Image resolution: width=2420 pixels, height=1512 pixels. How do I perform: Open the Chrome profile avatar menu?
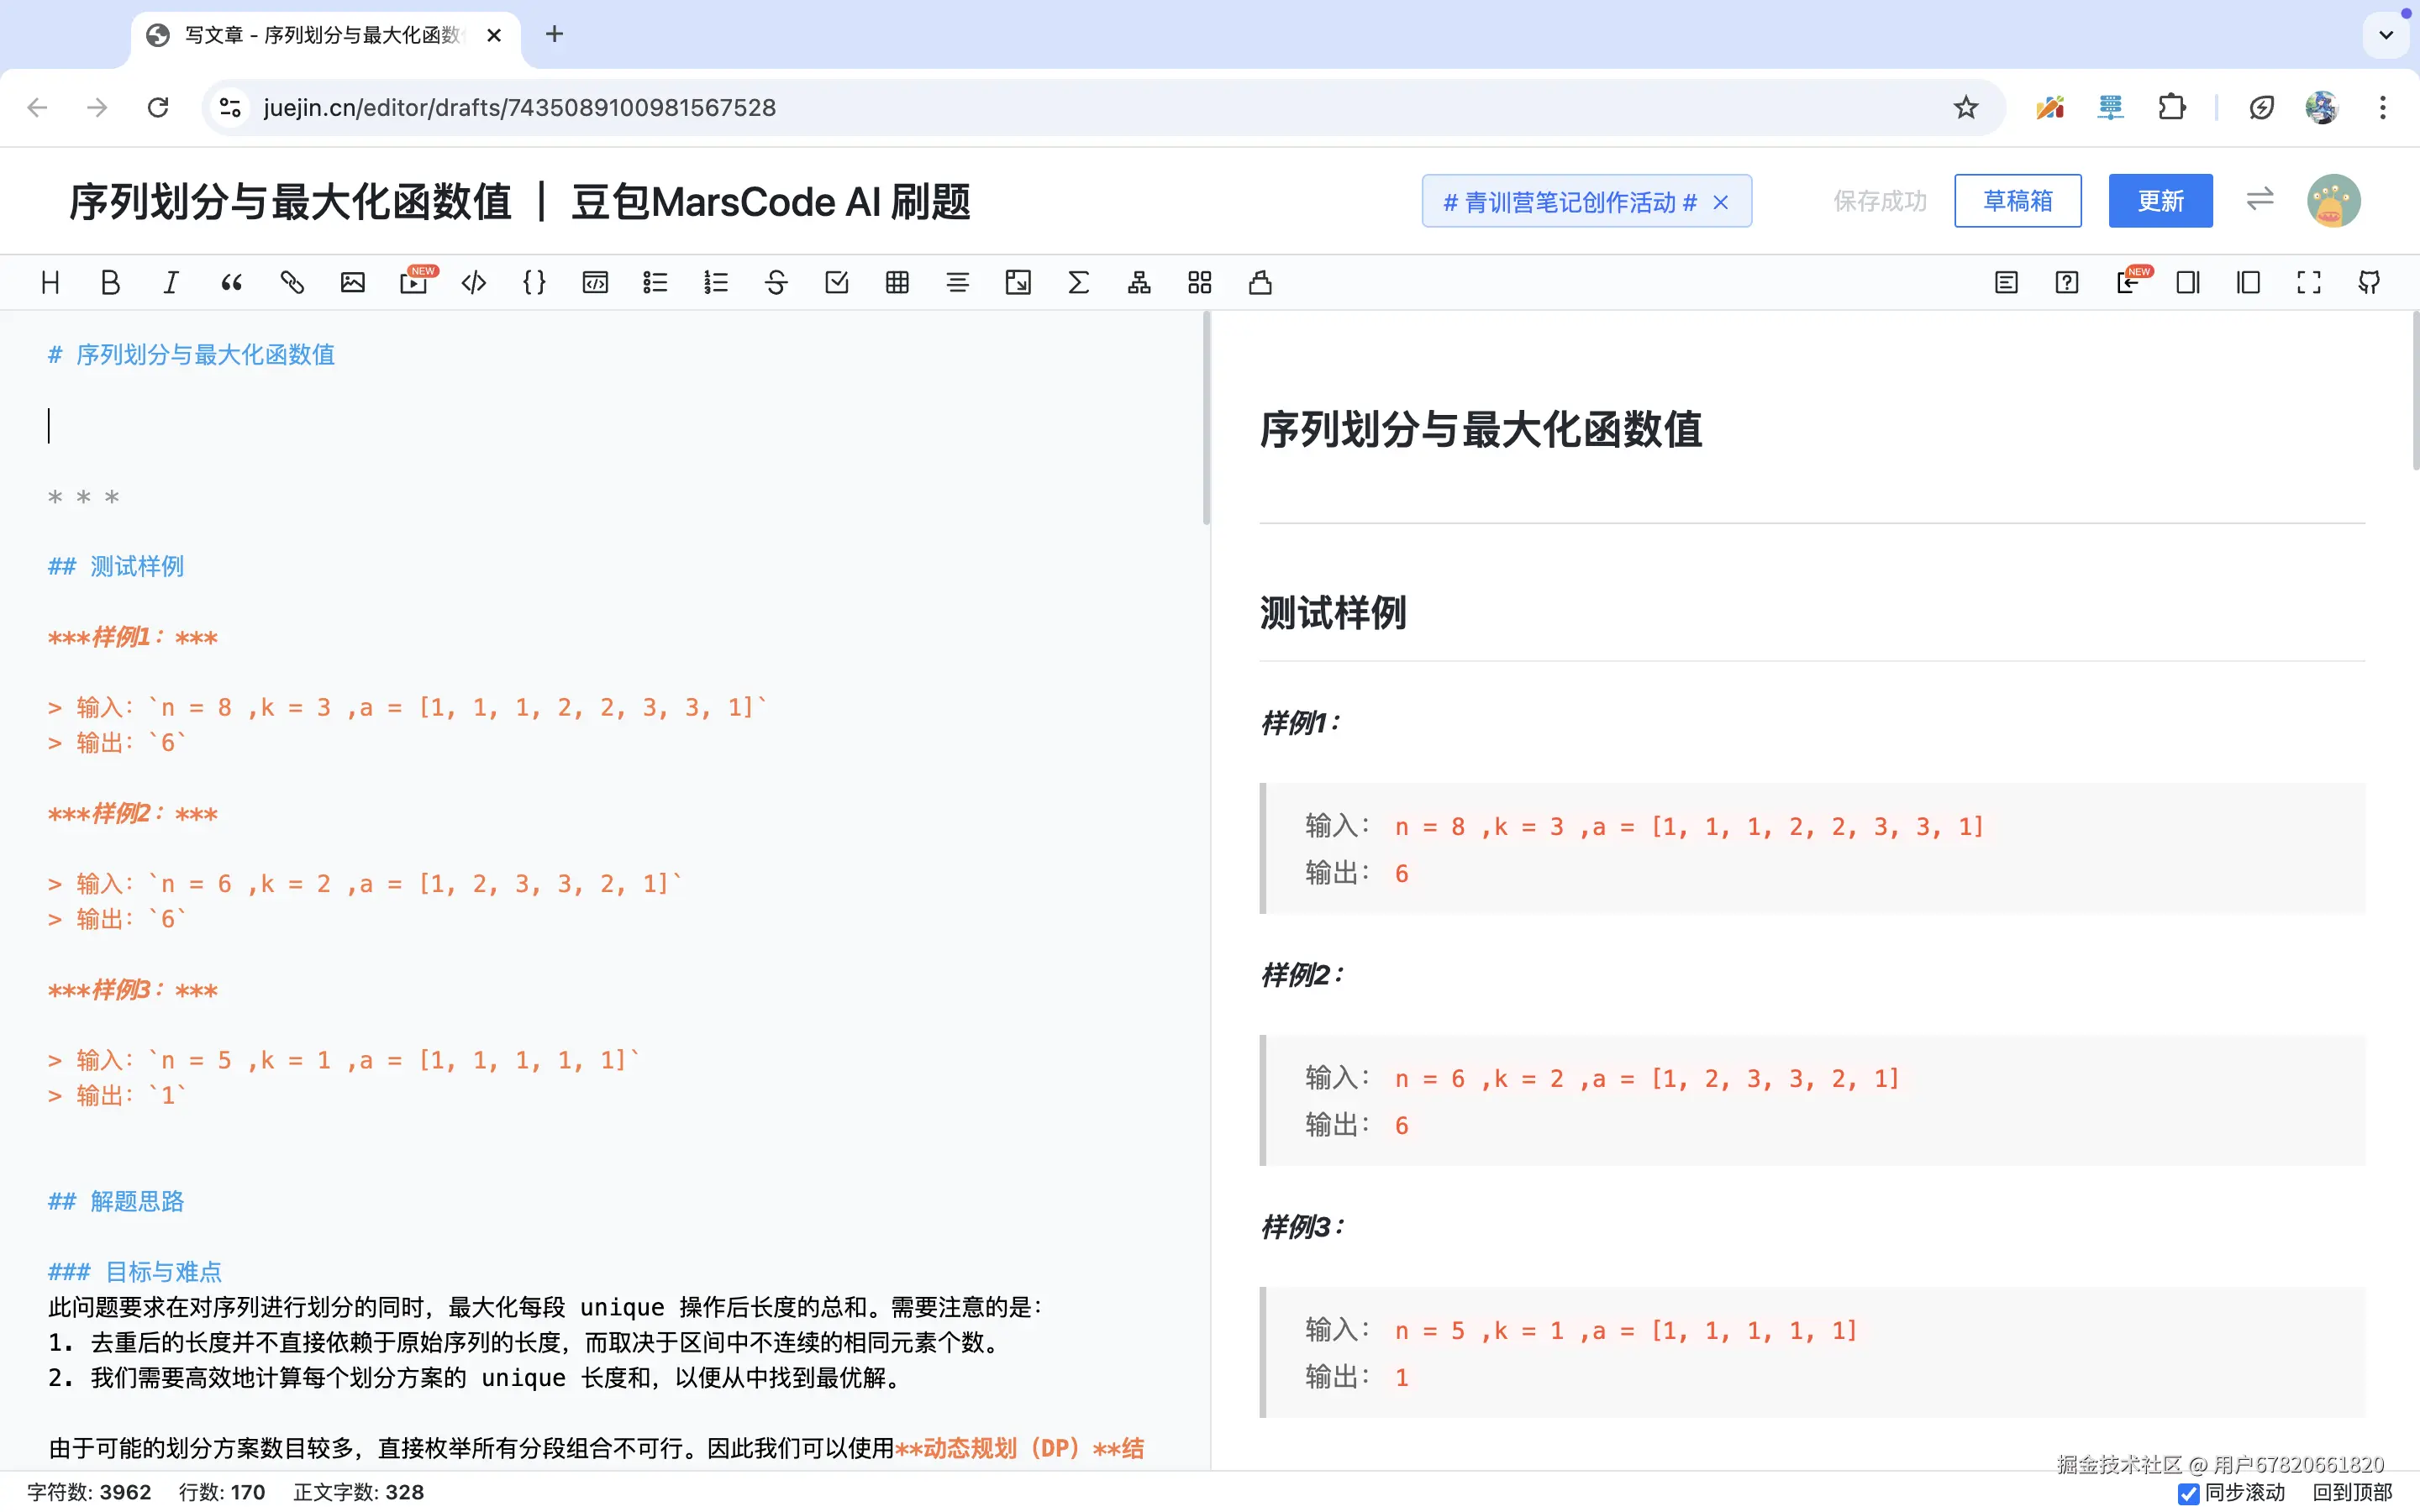2322,107
